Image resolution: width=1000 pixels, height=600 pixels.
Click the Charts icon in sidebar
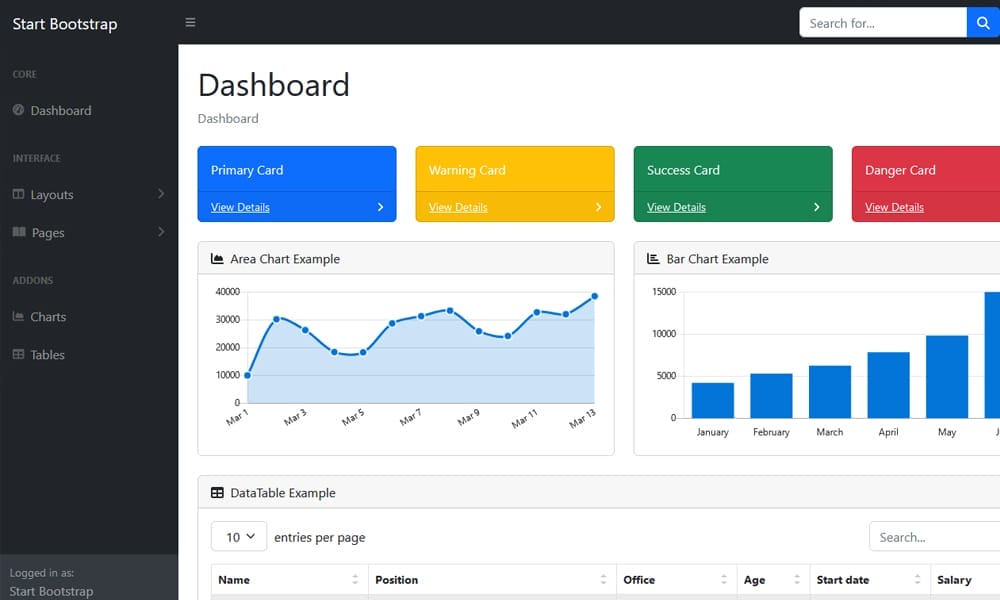click(x=18, y=316)
